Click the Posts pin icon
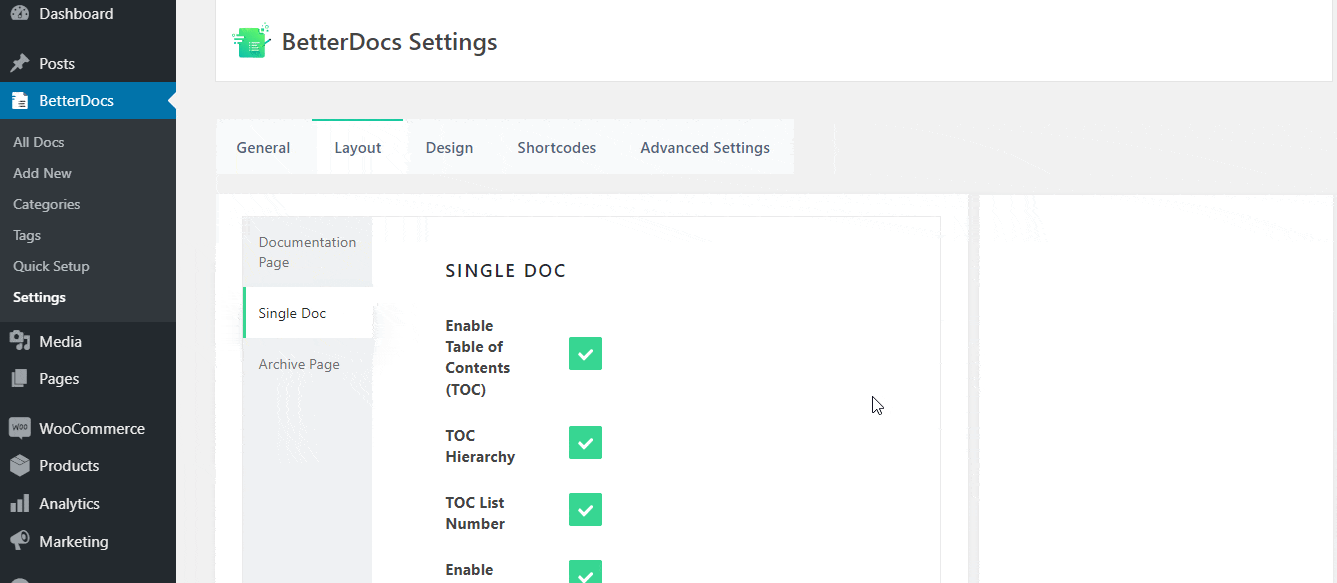 (x=19, y=63)
